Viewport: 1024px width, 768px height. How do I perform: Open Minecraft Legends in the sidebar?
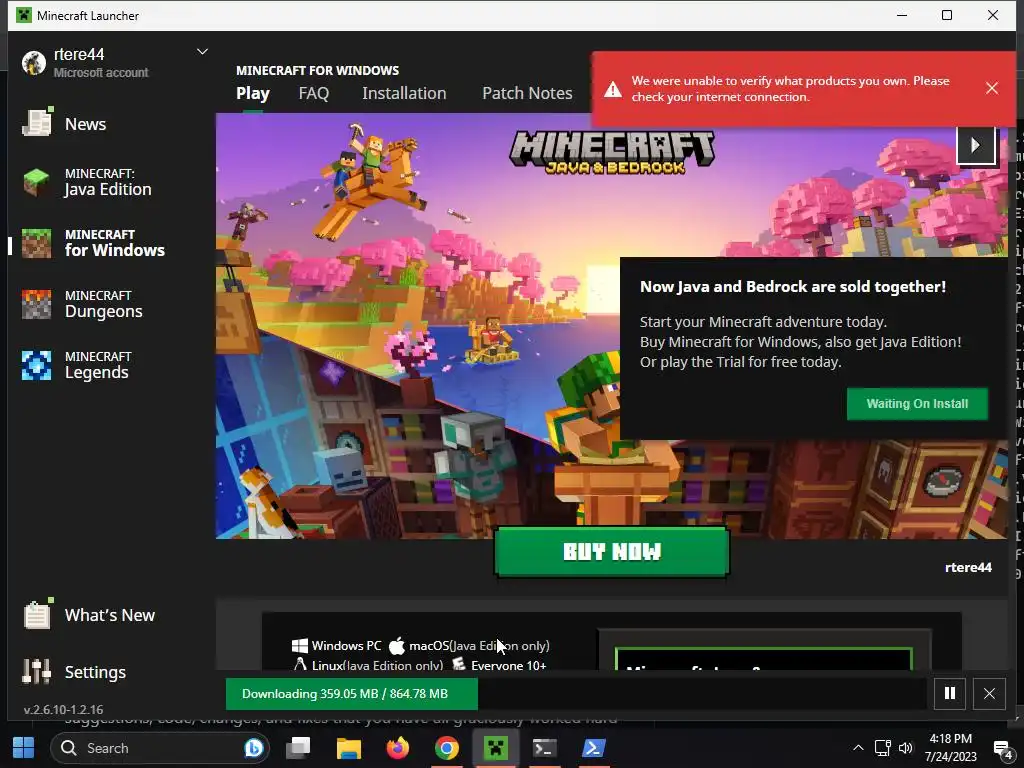pyautogui.click(x=76, y=366)
